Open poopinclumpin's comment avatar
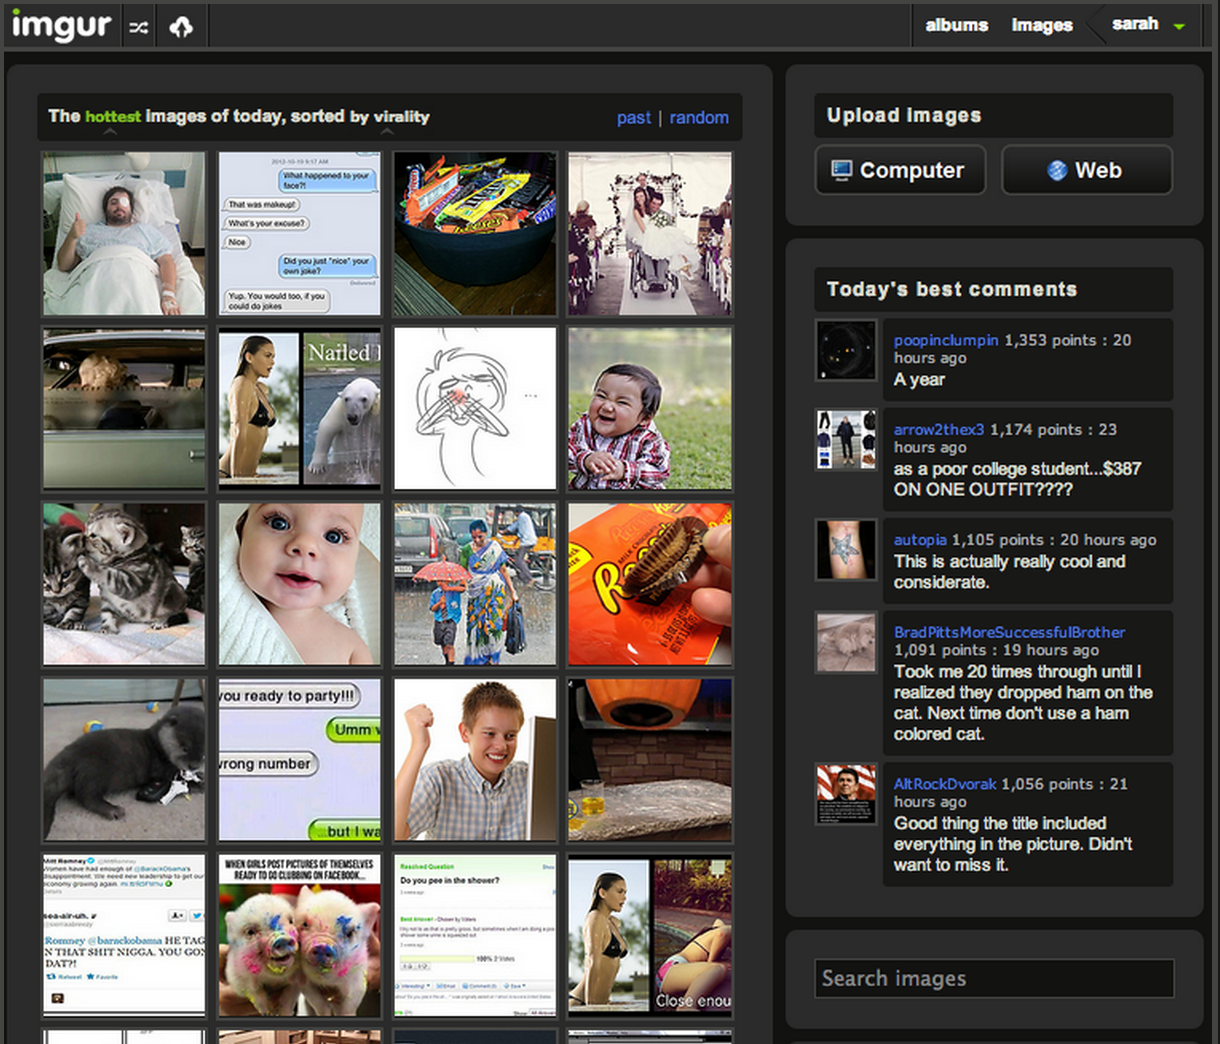This screenshot has height=1044, width=1220. click(846, 351)
